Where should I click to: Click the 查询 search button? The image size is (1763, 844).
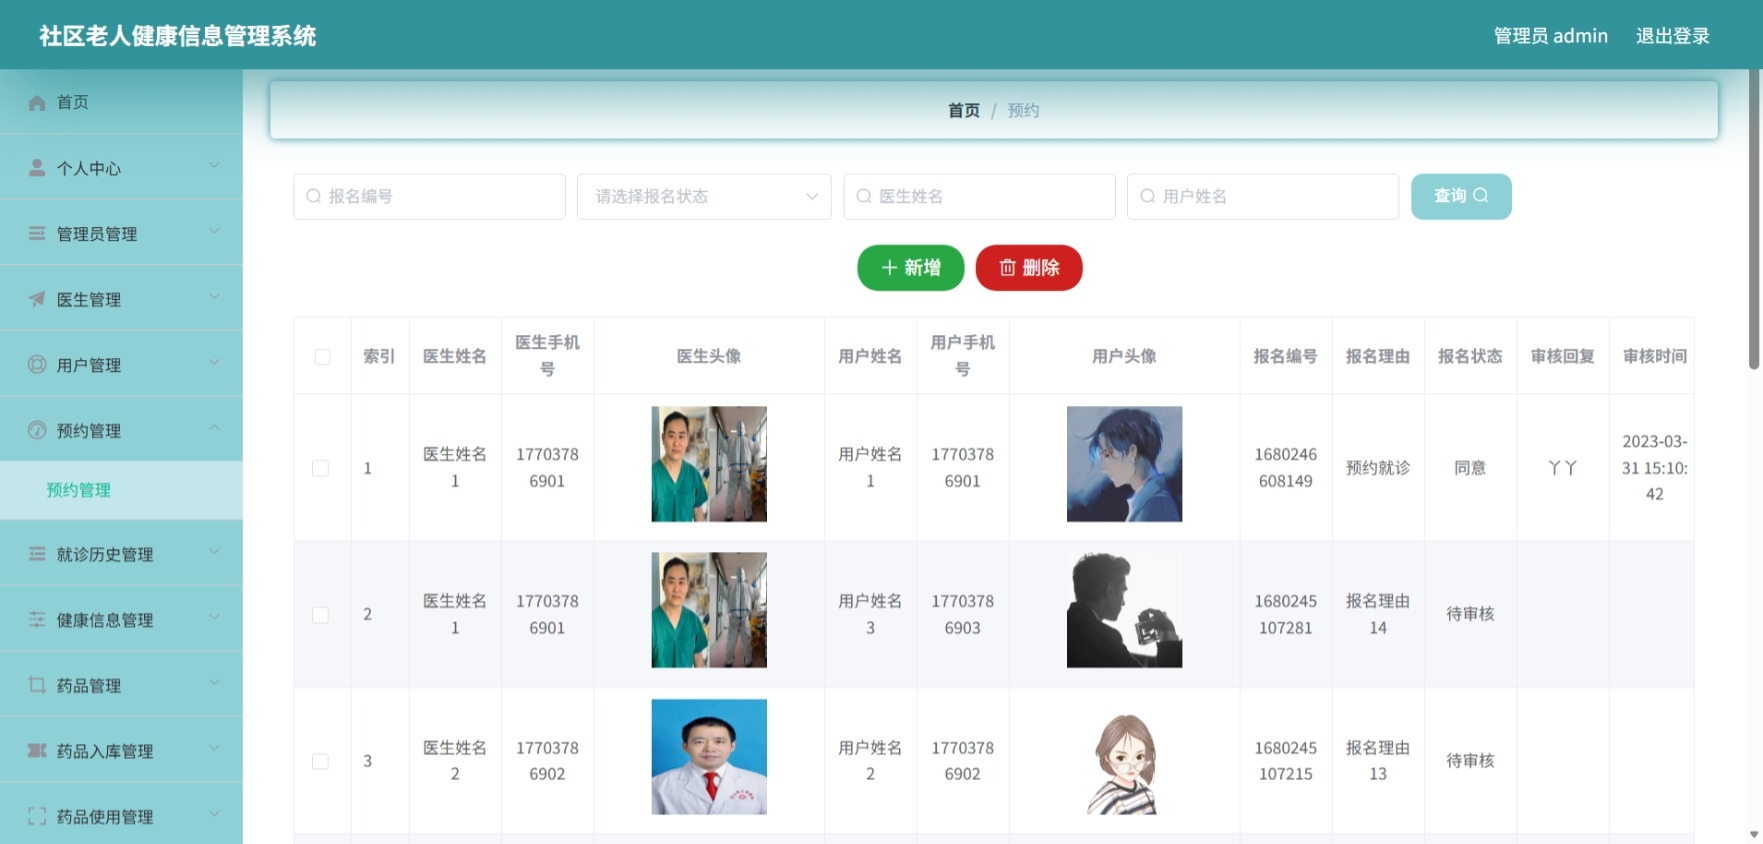(1461, 196)
